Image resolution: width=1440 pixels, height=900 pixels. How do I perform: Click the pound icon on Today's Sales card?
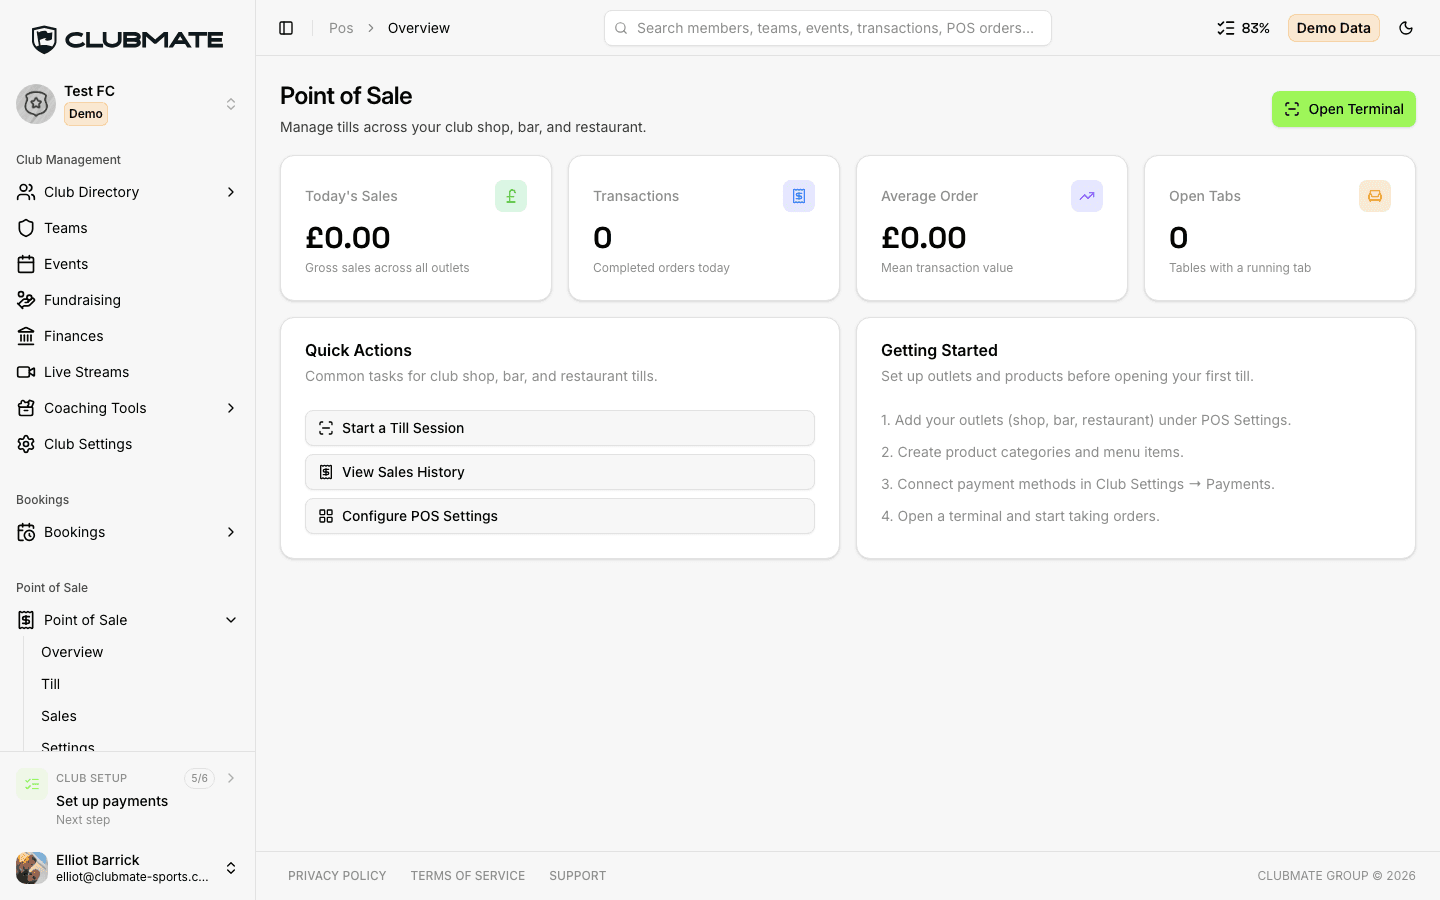(x=511, y=196)
